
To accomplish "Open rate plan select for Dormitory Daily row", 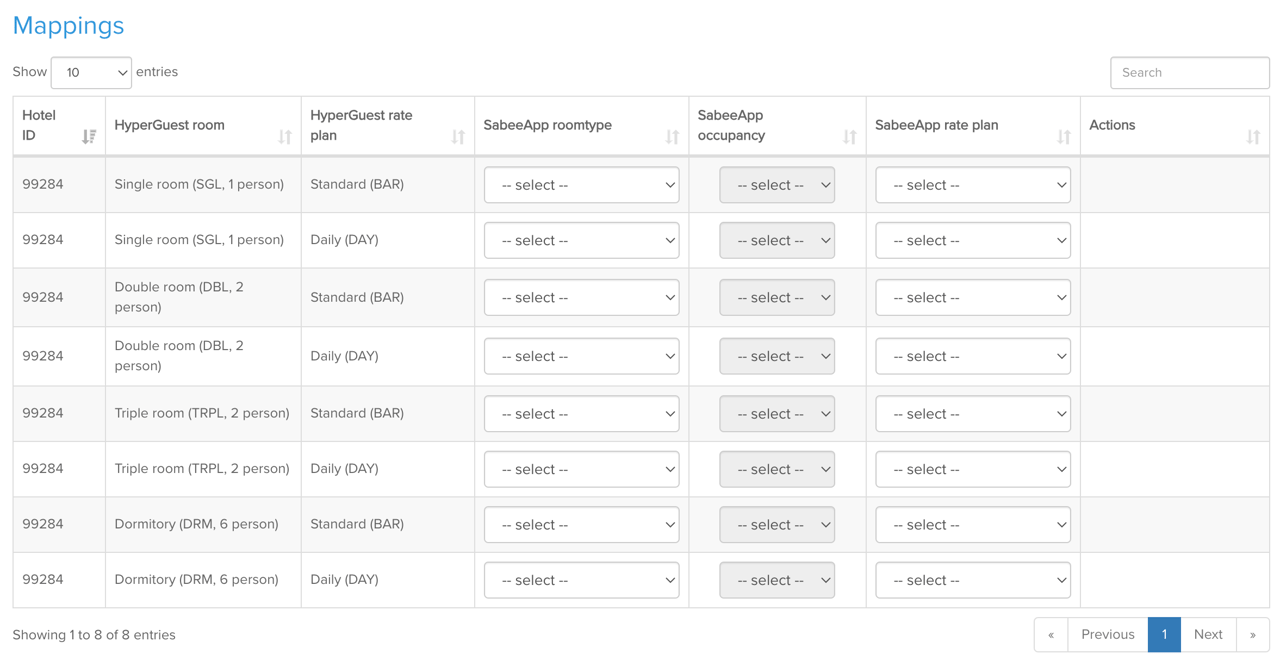I will tap(973, 580).
